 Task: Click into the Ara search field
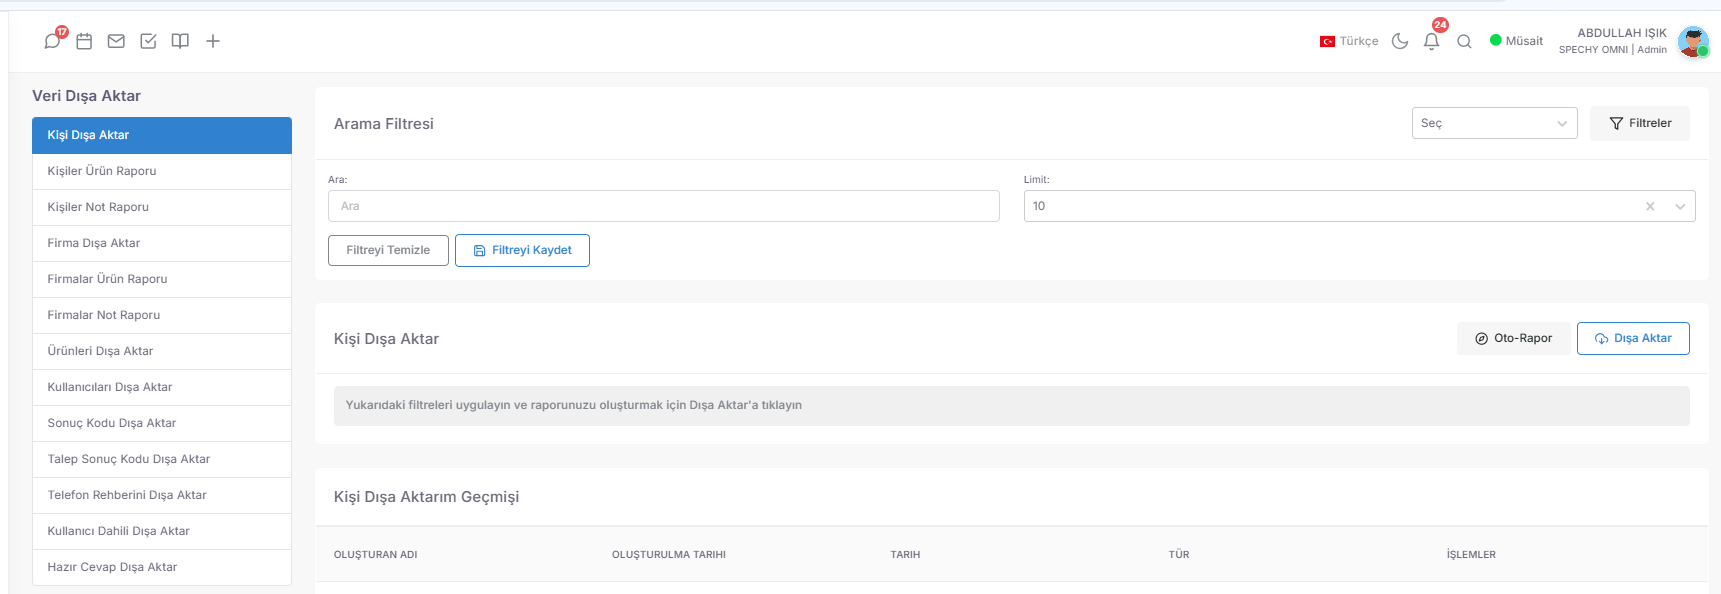pyautogui.click(x=664, y=206)
